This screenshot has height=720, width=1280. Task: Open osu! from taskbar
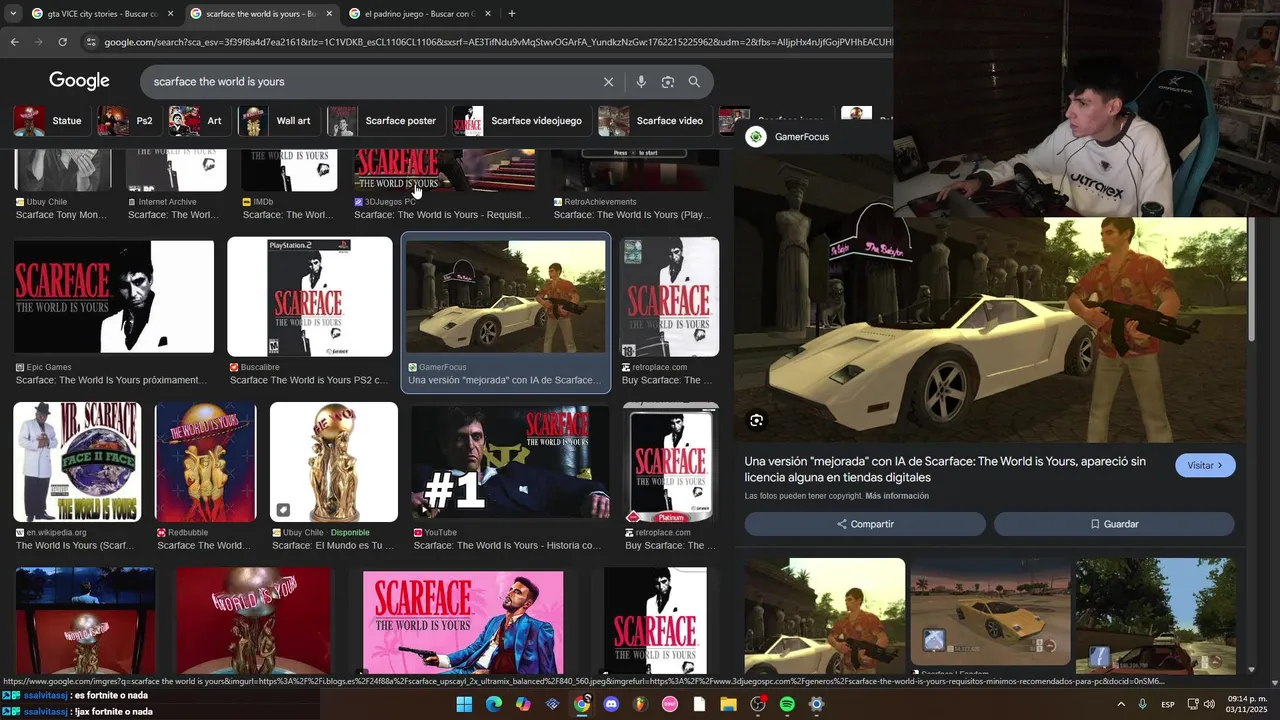tap(670, 704)
